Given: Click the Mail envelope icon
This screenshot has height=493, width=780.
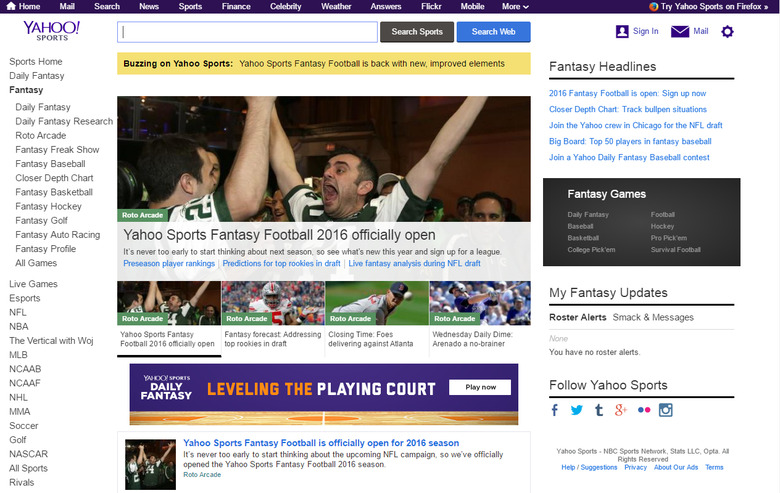Looking at the screenshot, I should [x=680, y=32].
